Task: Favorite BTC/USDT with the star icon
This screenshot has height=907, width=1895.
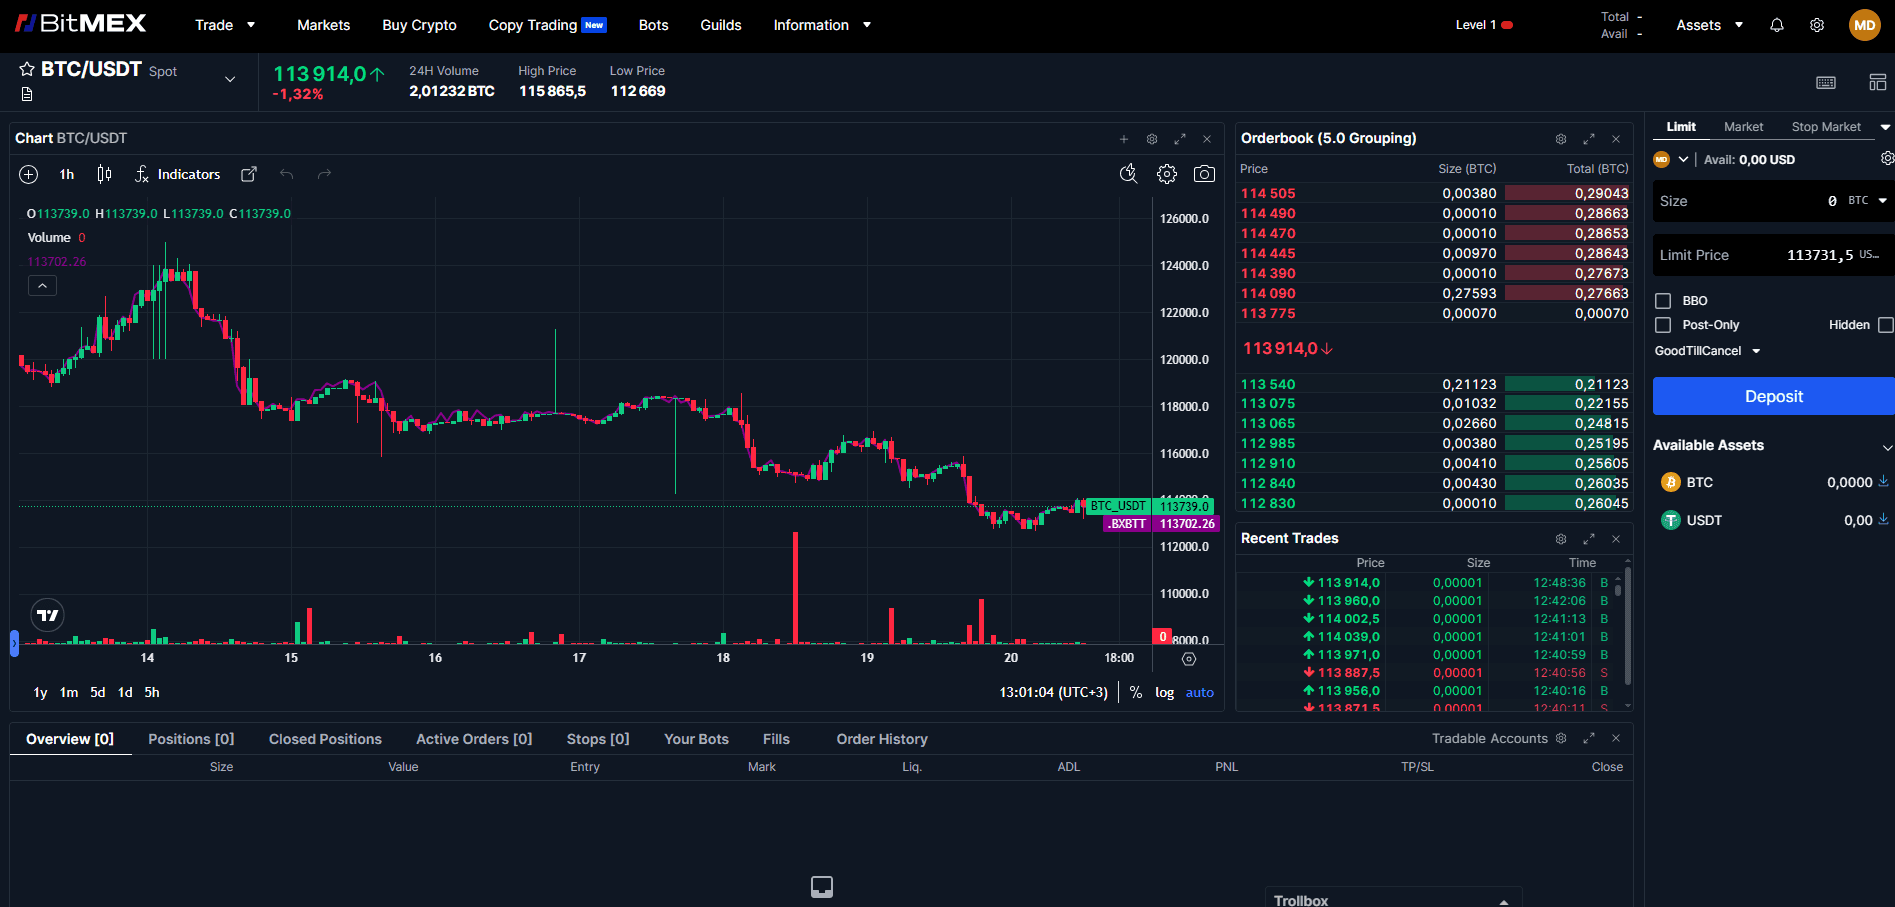Action: (x=27, y=69)
